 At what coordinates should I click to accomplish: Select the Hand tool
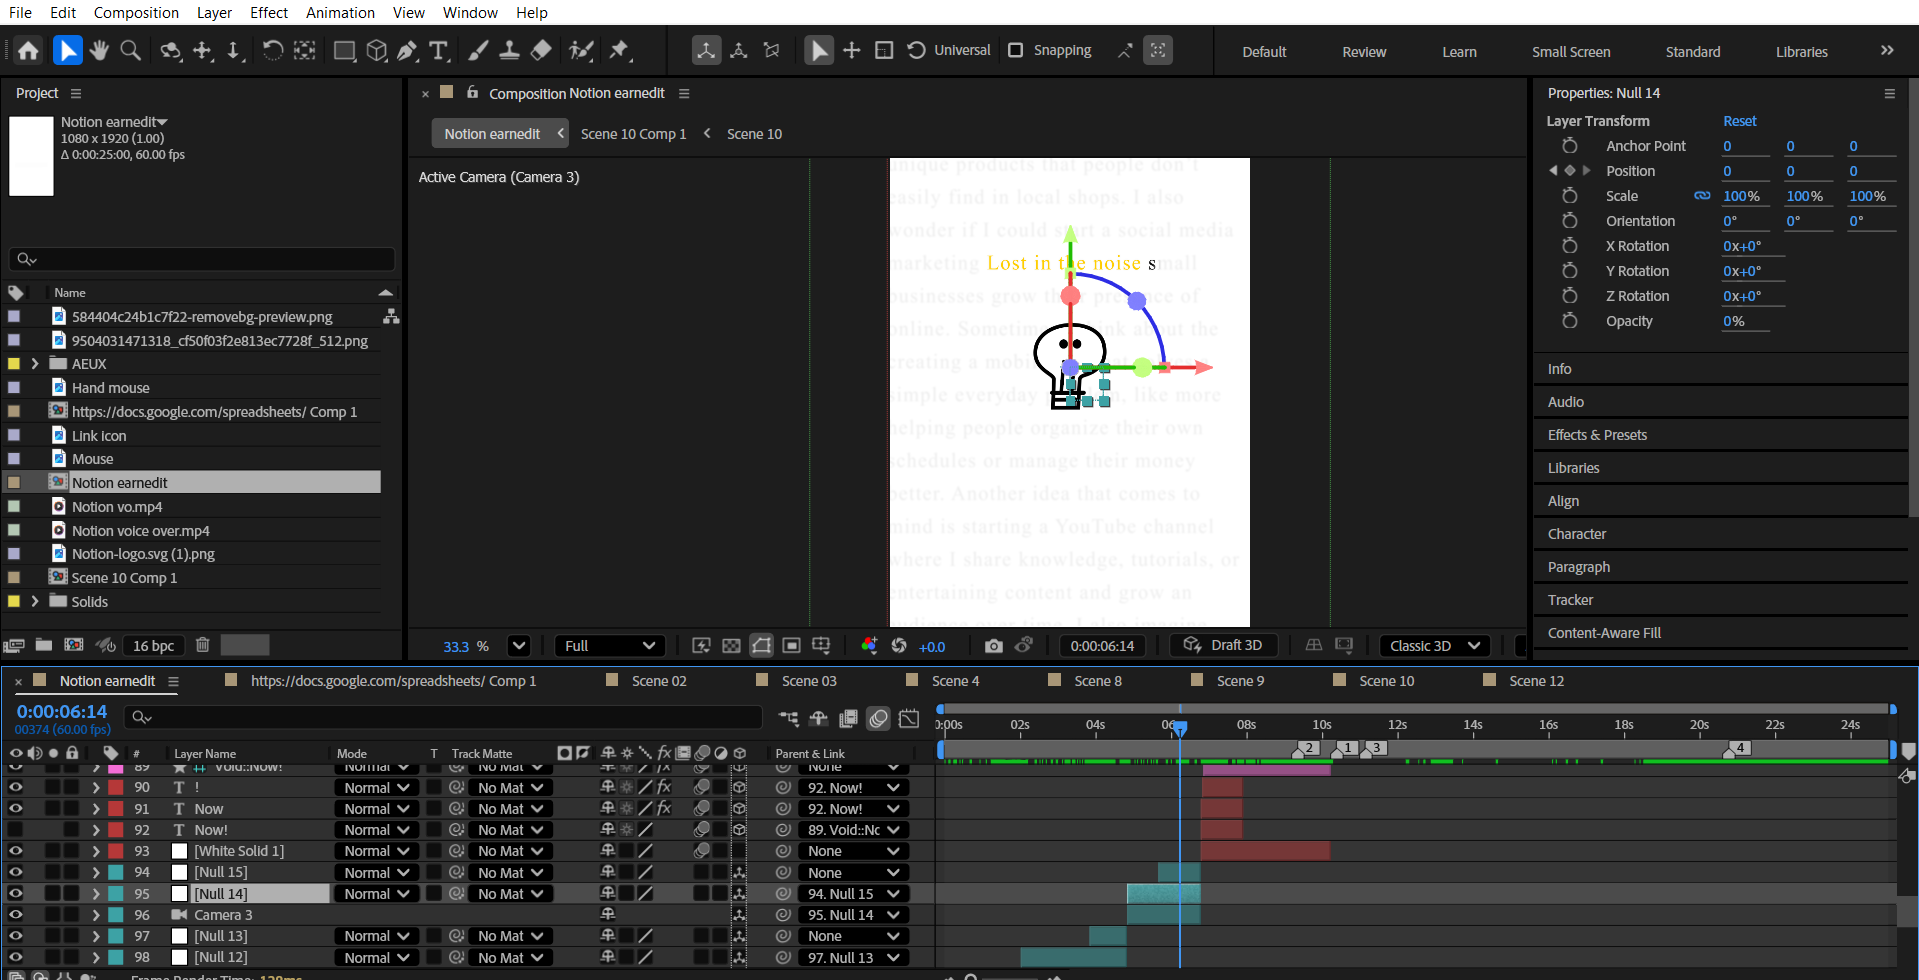coord(99,50)
